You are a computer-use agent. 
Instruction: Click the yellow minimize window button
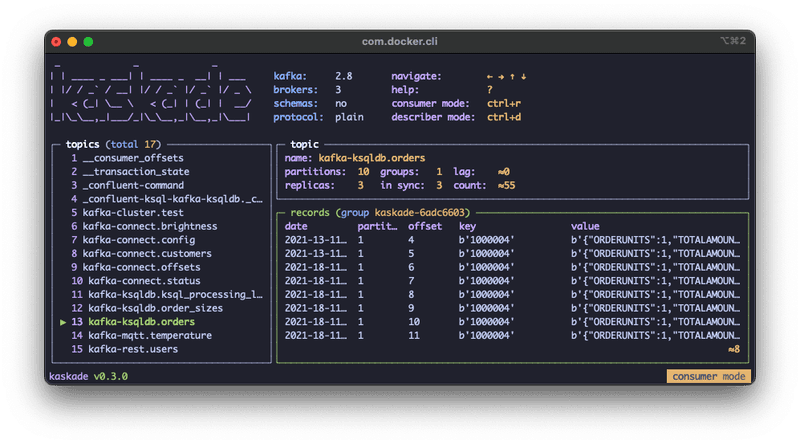pyautogui.click(x=72, y=42)
